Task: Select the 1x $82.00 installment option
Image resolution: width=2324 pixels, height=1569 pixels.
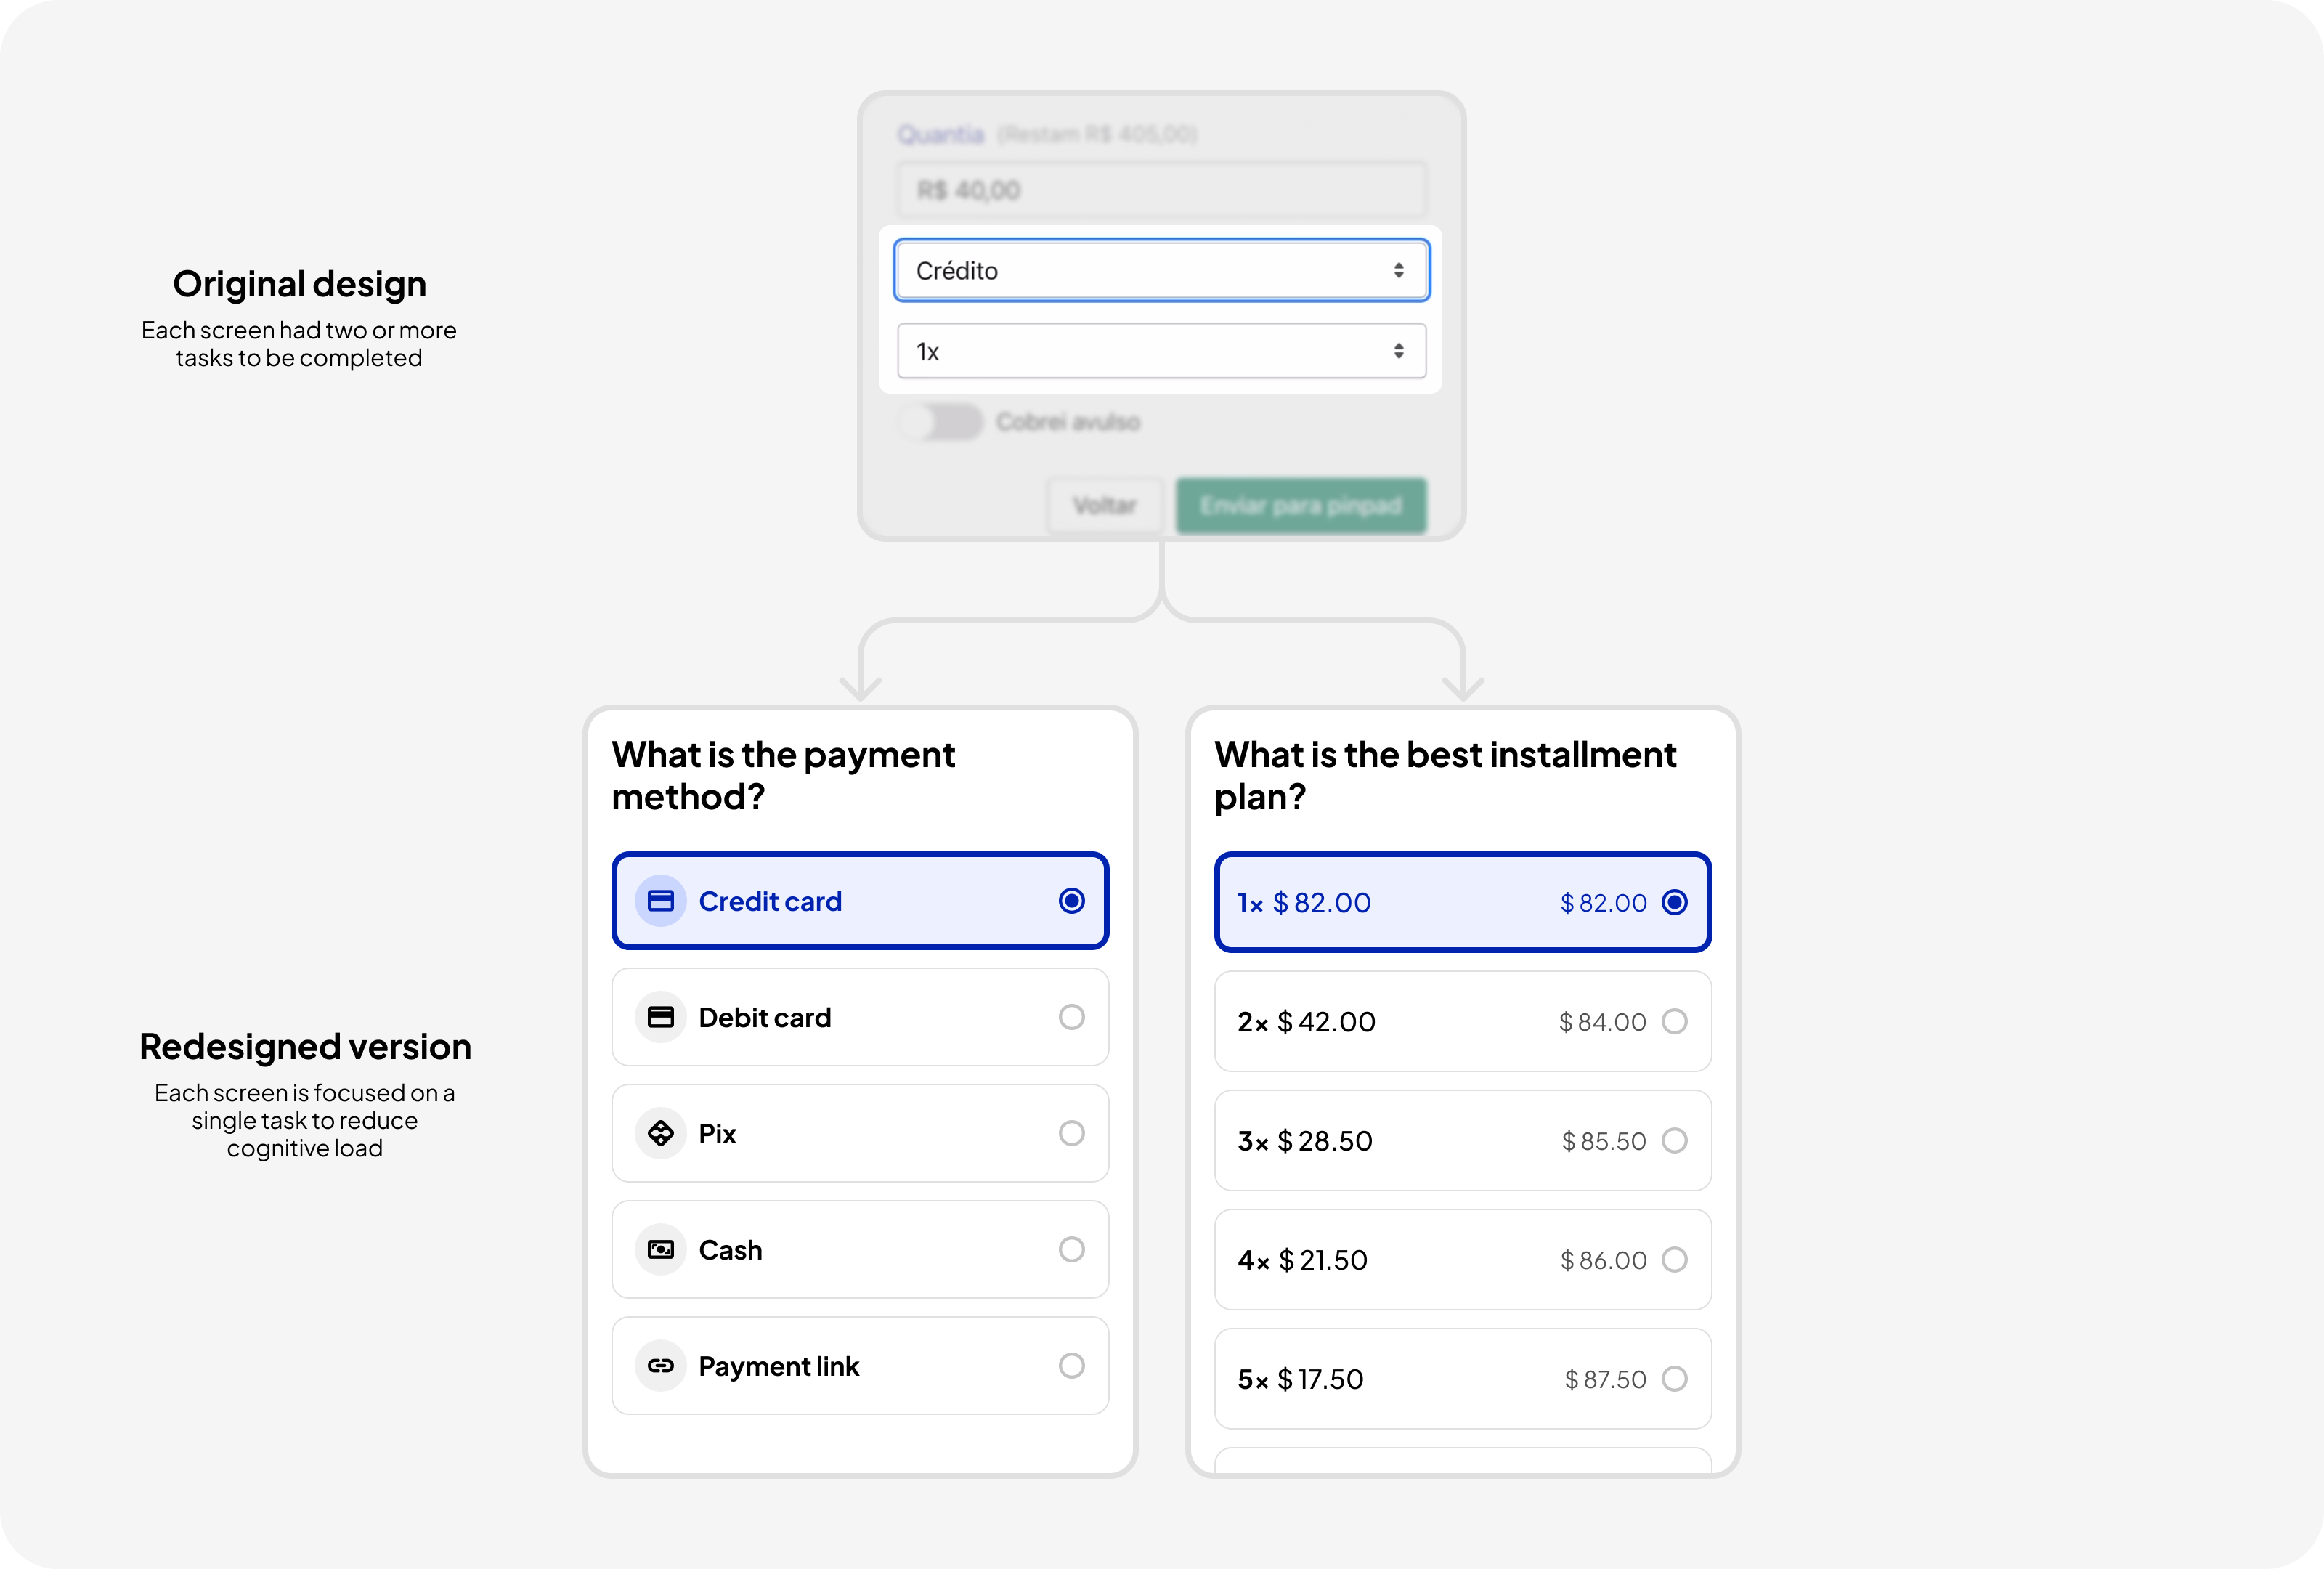Action: [1462, 902]
